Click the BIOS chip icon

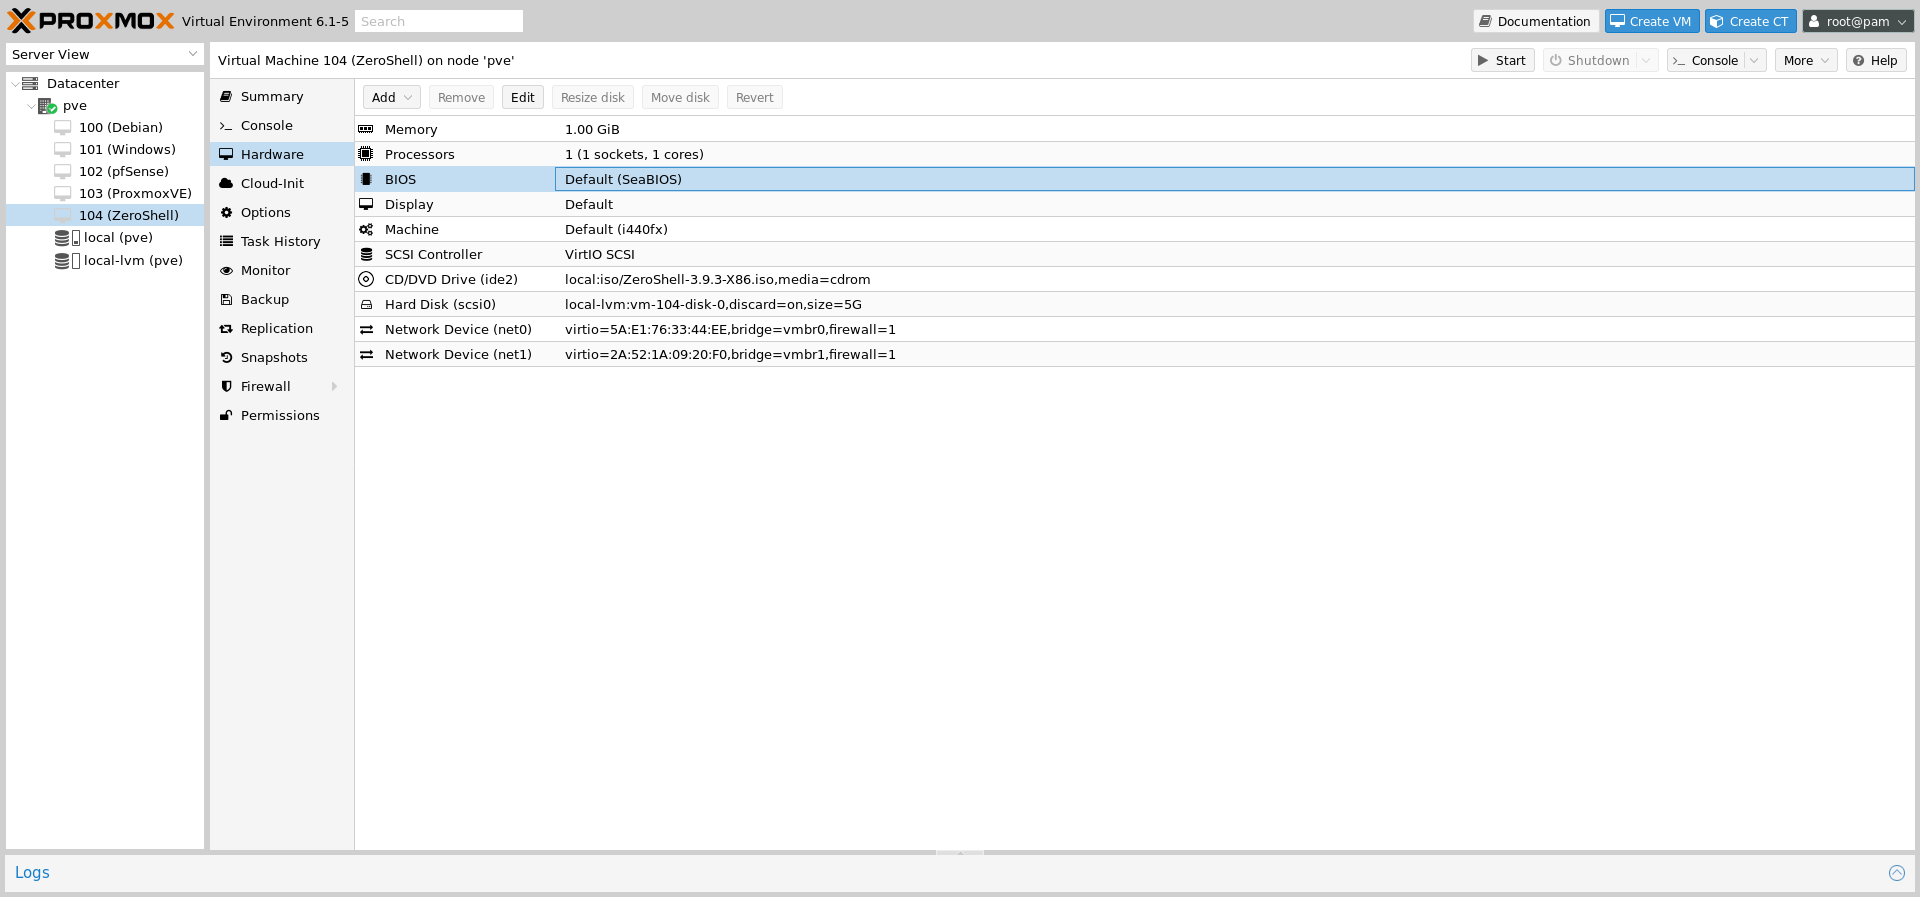click(366, 179)
